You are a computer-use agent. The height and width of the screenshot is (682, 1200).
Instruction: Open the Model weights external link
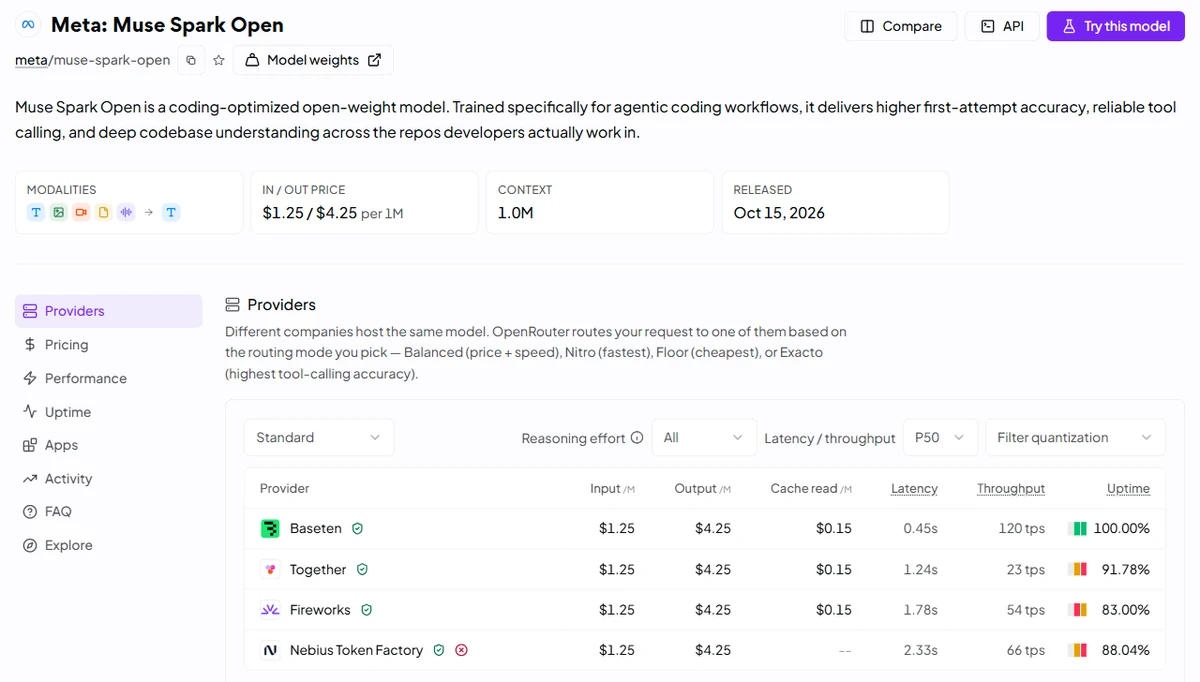tap(313, 60)
